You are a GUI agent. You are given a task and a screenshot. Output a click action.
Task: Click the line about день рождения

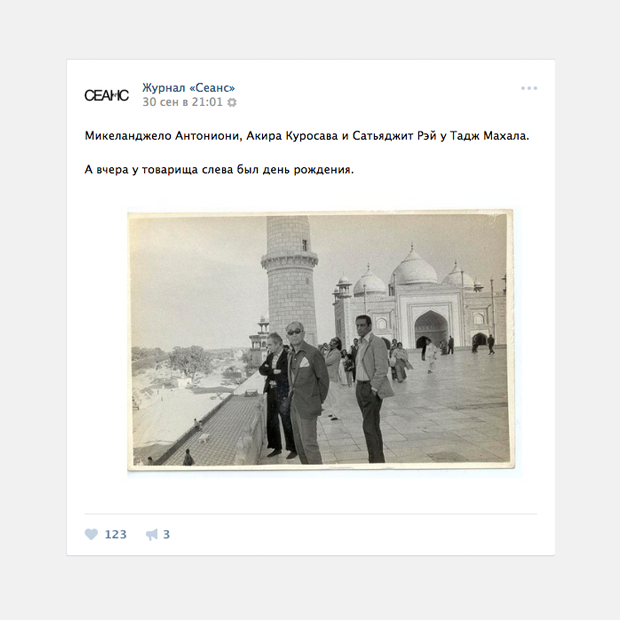219,170
